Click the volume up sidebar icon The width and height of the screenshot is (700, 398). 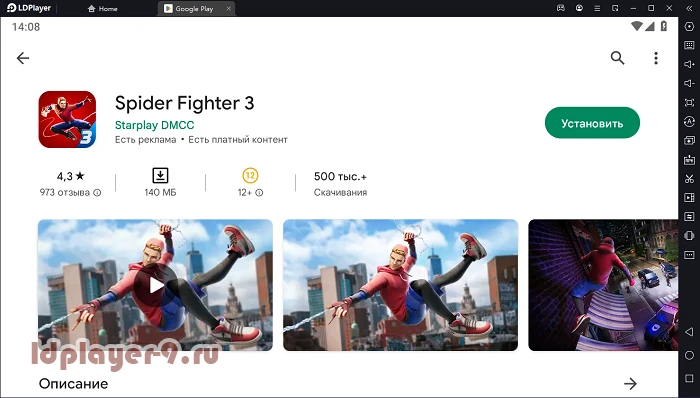pos(689,64)
